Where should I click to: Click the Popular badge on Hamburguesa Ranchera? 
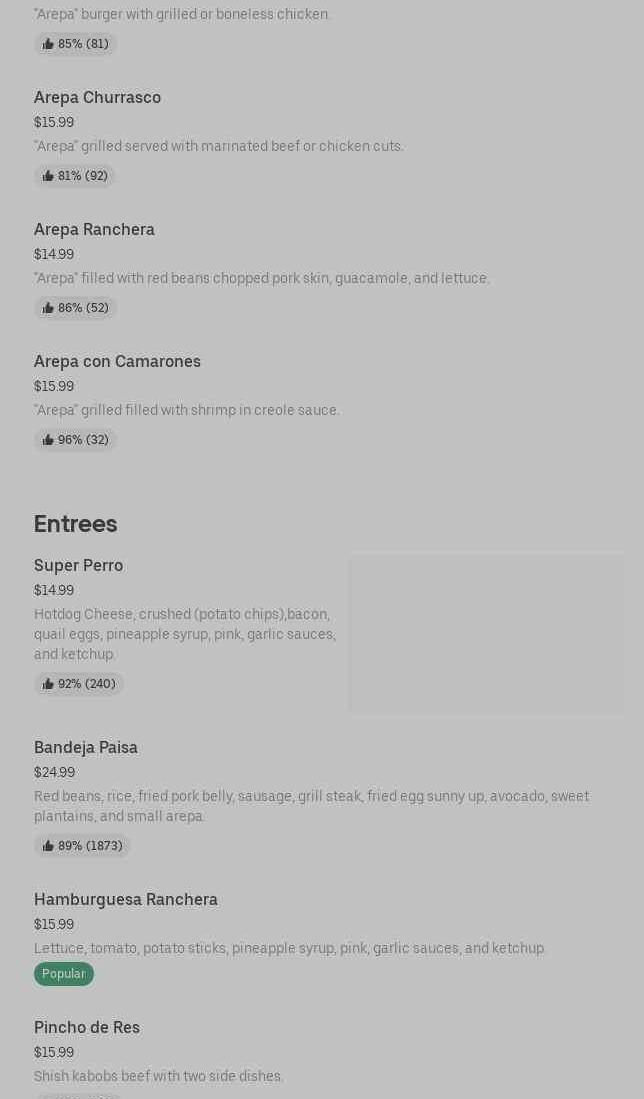(x=64, y=974)
